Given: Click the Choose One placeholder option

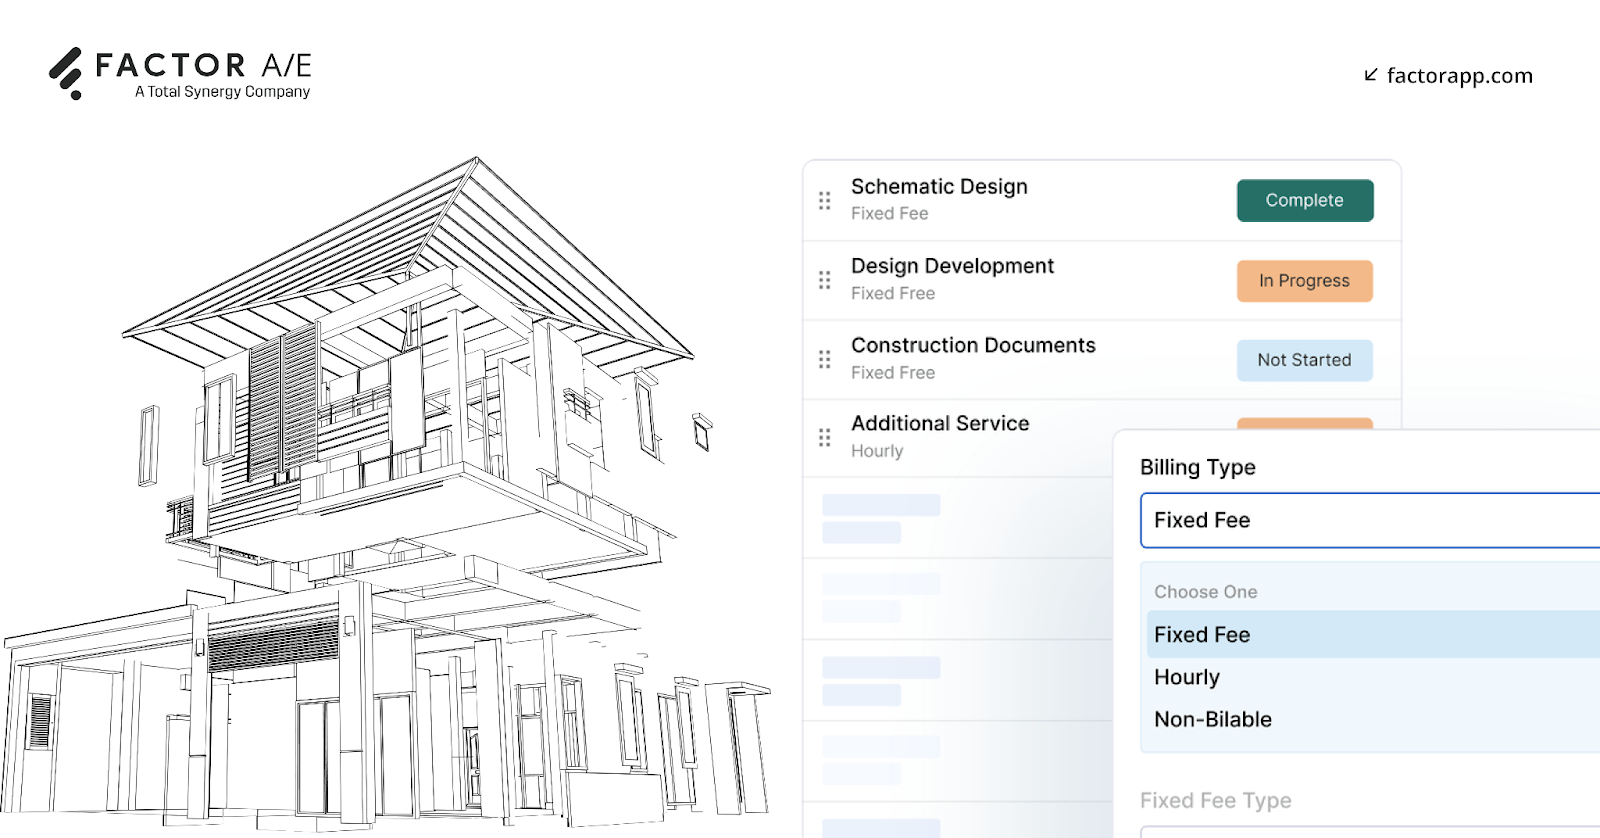Looking at the screenshot, I should [1206, 592].
